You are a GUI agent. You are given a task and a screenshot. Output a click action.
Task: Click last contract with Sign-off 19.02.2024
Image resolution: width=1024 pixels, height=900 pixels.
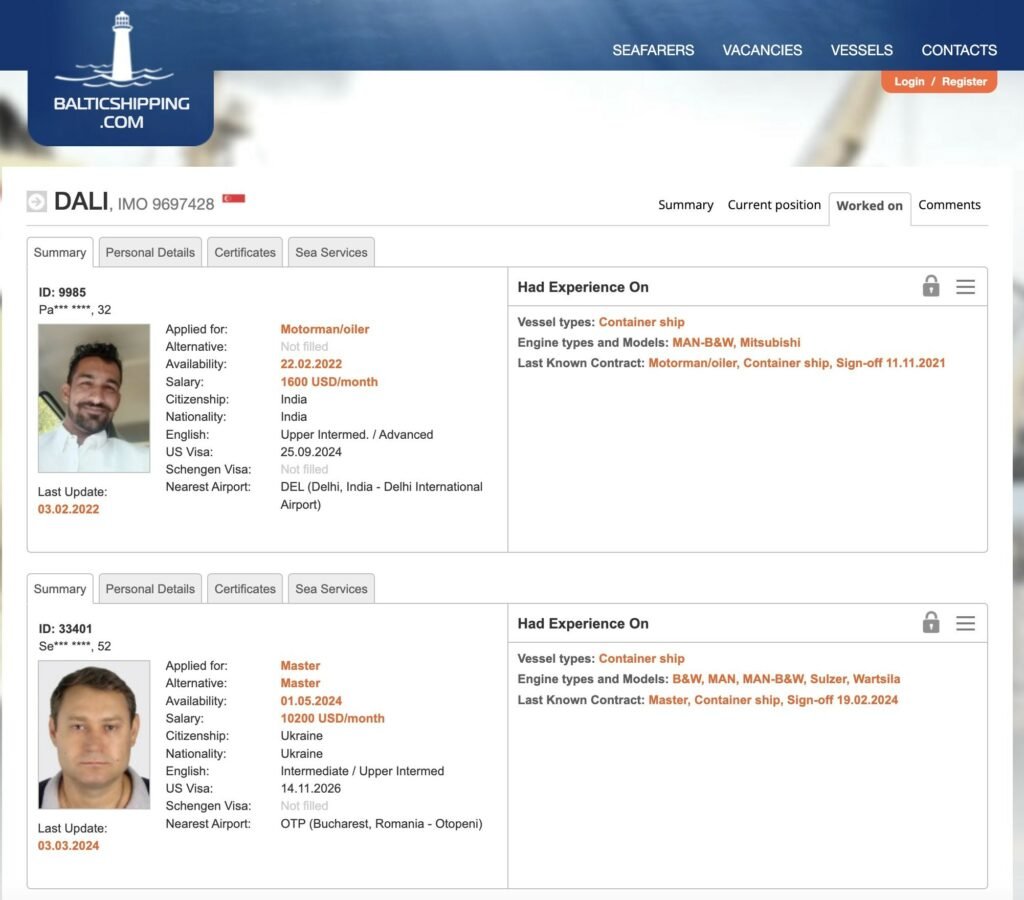pyautogui.click(x=773, y=699)
